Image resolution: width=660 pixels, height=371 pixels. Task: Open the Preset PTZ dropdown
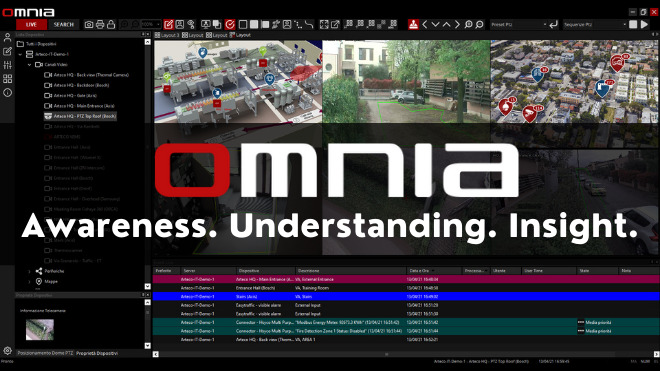coord(519,24)
